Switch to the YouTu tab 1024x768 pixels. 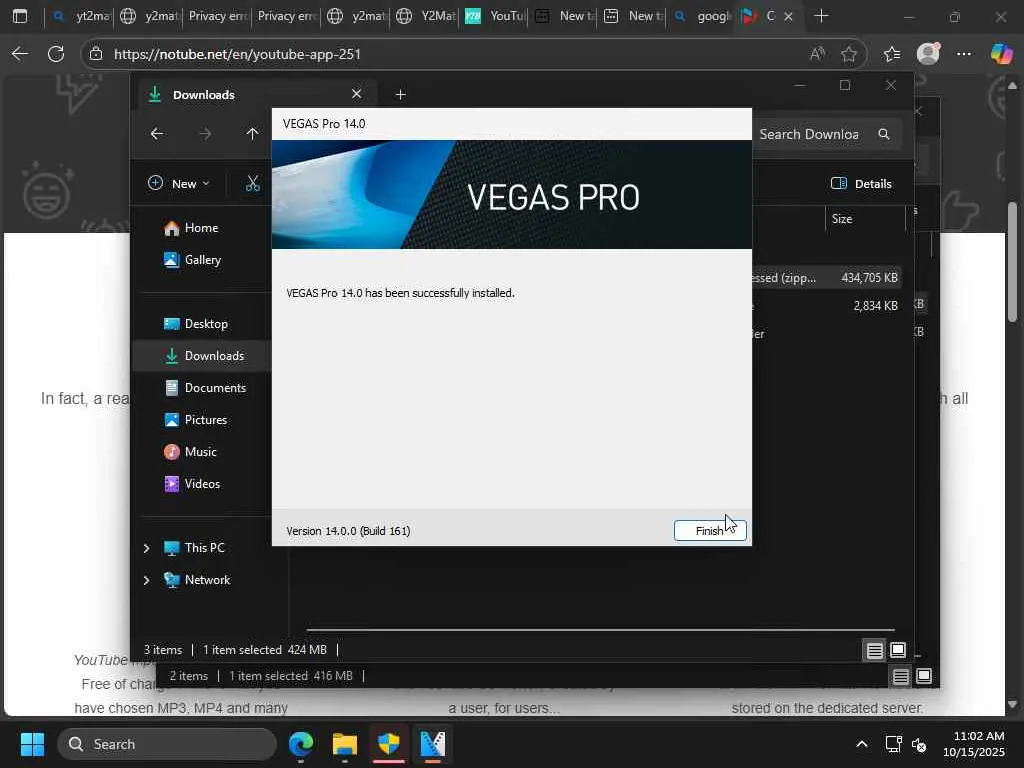click(x=496, y=16)
